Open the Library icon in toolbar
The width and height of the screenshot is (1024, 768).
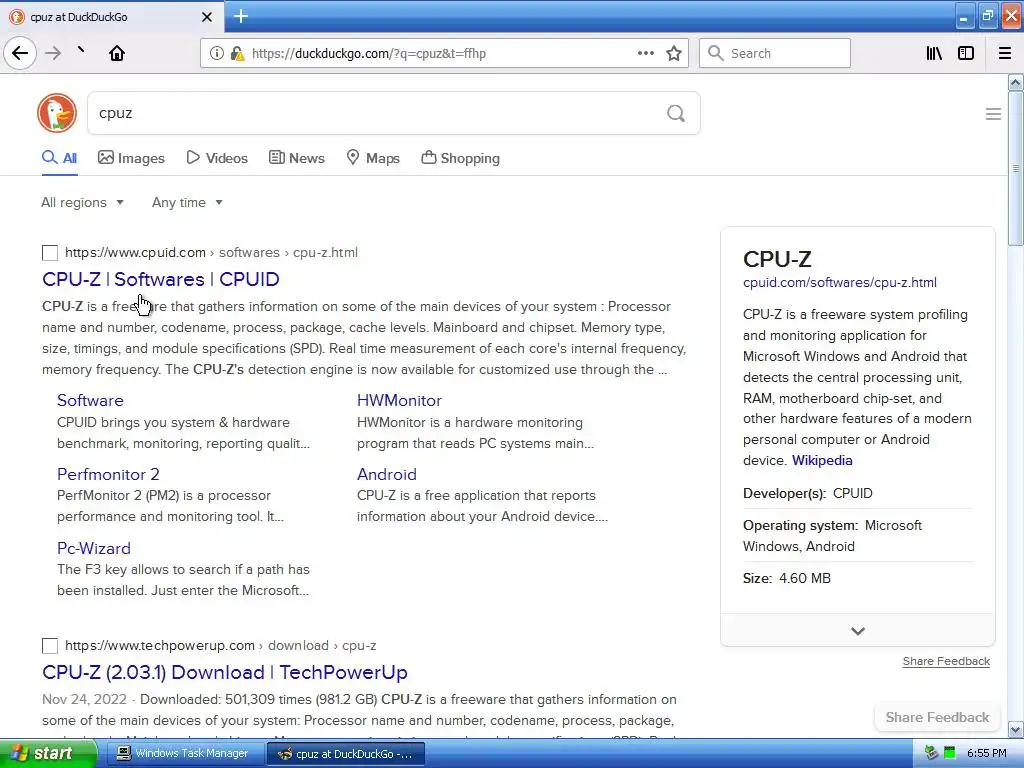tap(934, 53)
